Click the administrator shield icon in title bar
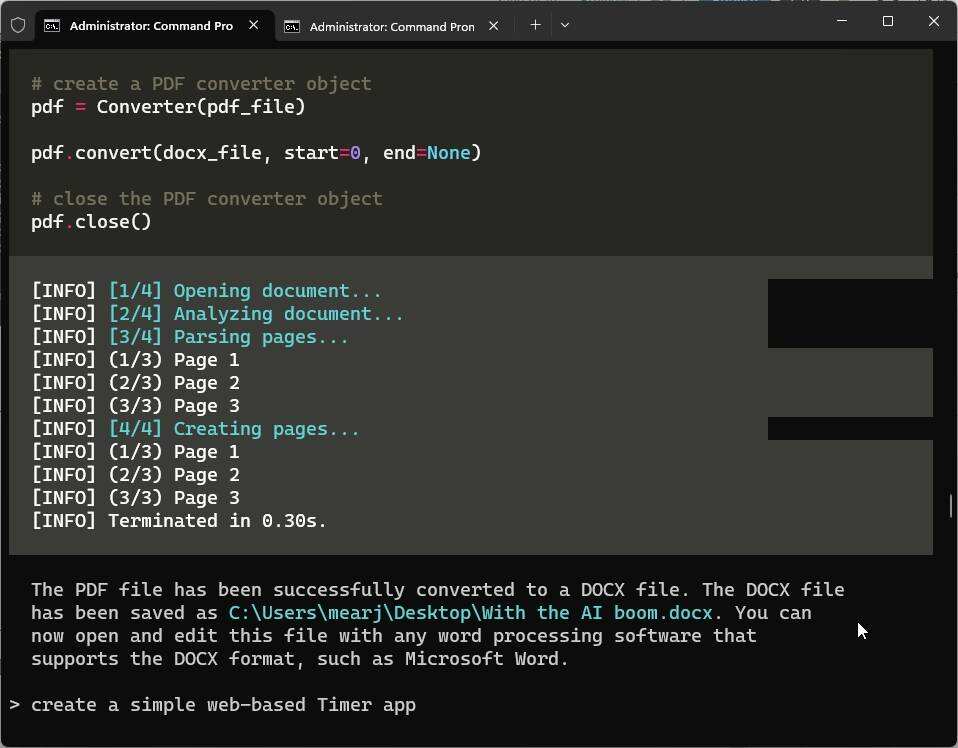Screen dimensions: 958x748 point(18,25)
